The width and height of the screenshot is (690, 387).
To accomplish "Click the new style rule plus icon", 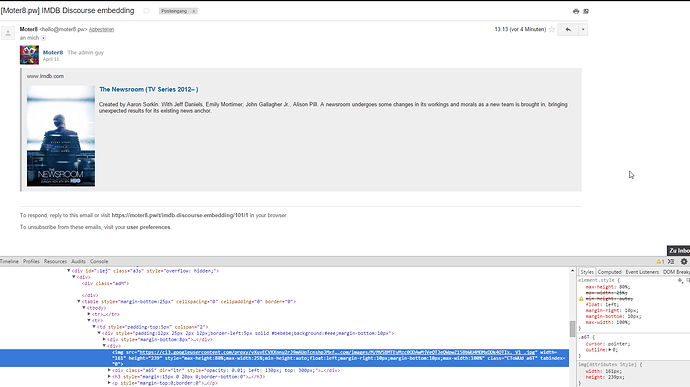I will click(x=680, y=280).
